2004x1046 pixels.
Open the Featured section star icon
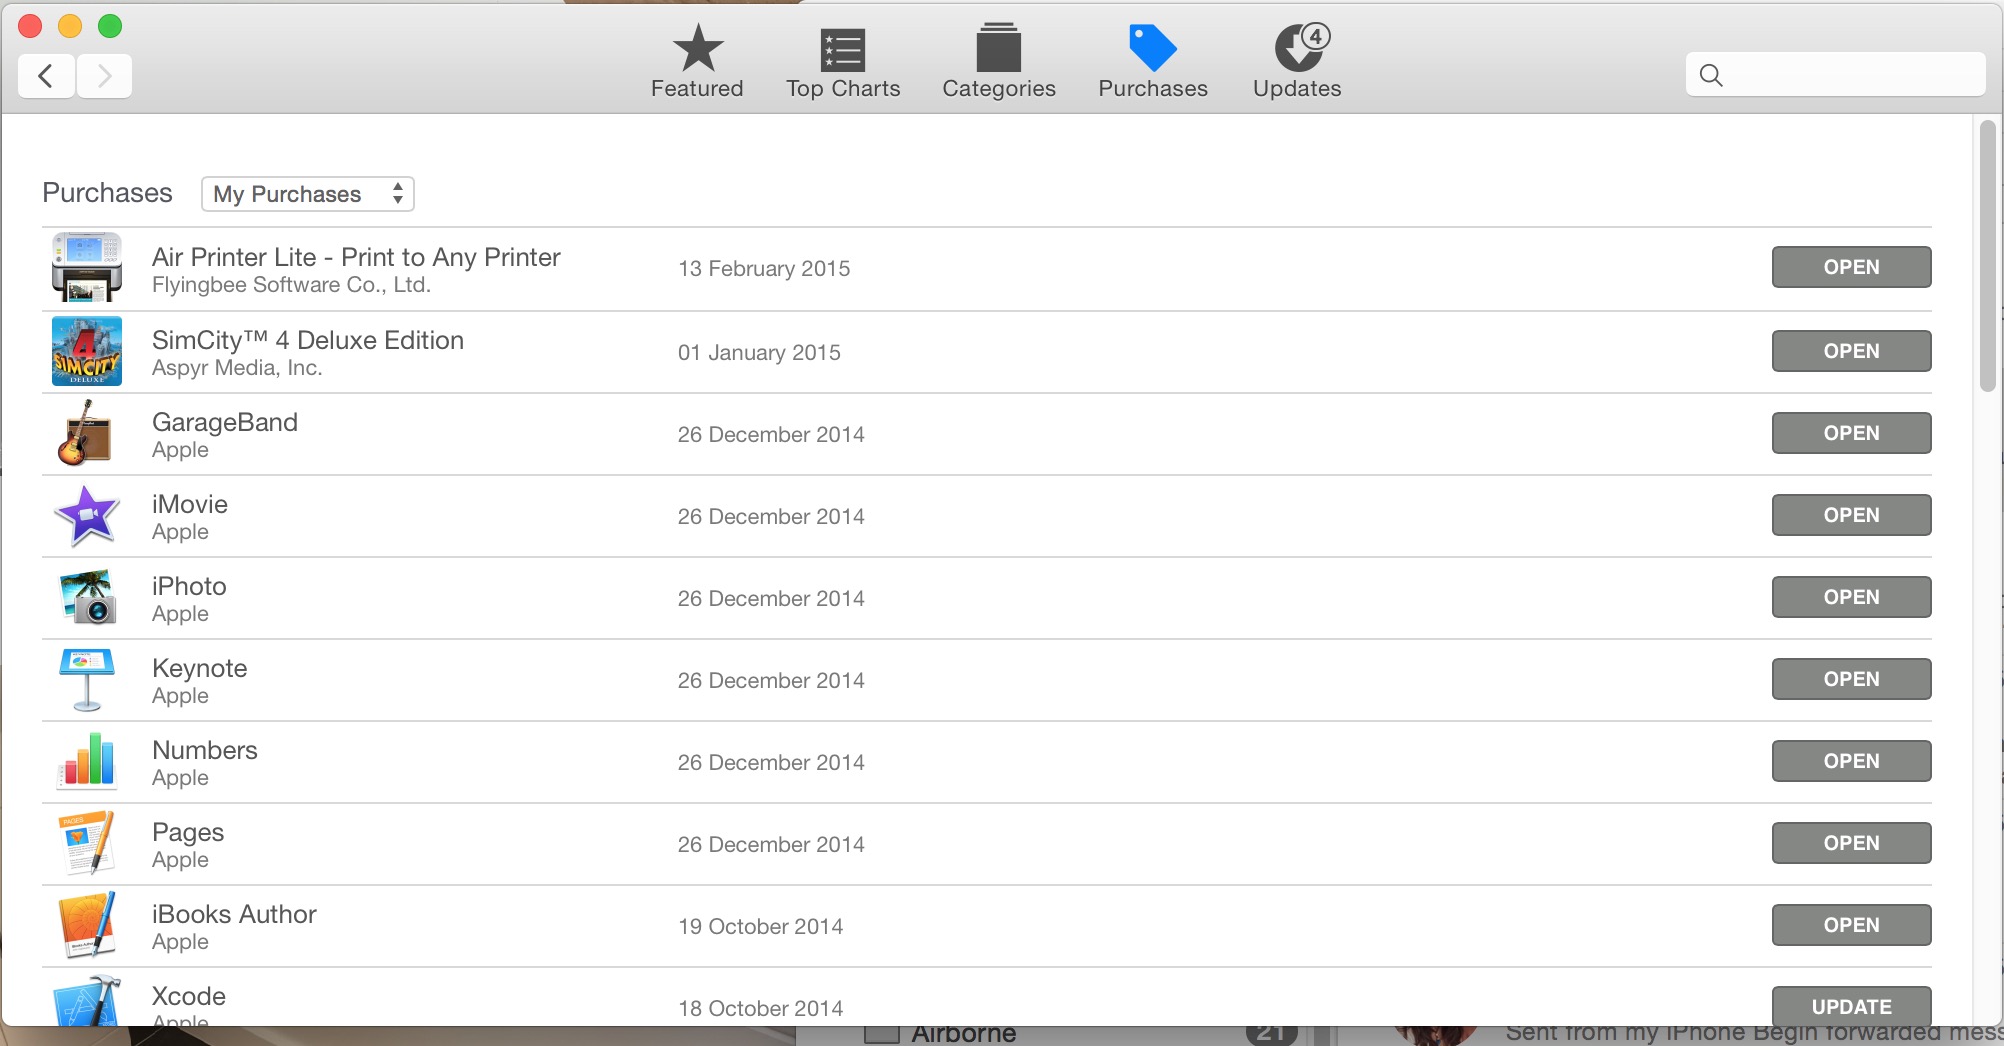(x=697, y=48)
